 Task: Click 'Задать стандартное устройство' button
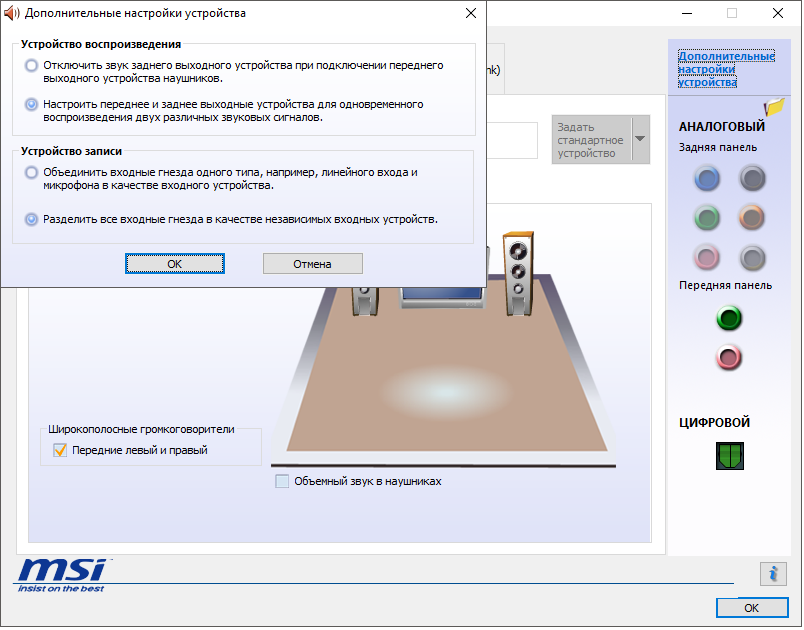tap(592, 140)
